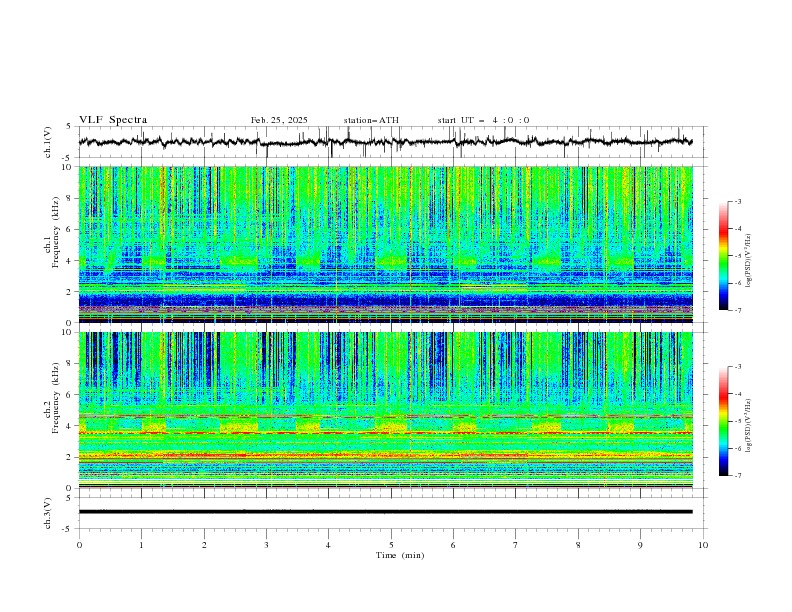The image size is (792, 612).
Task: Click the time axis tick label '8'
Action: coord(578,545)
